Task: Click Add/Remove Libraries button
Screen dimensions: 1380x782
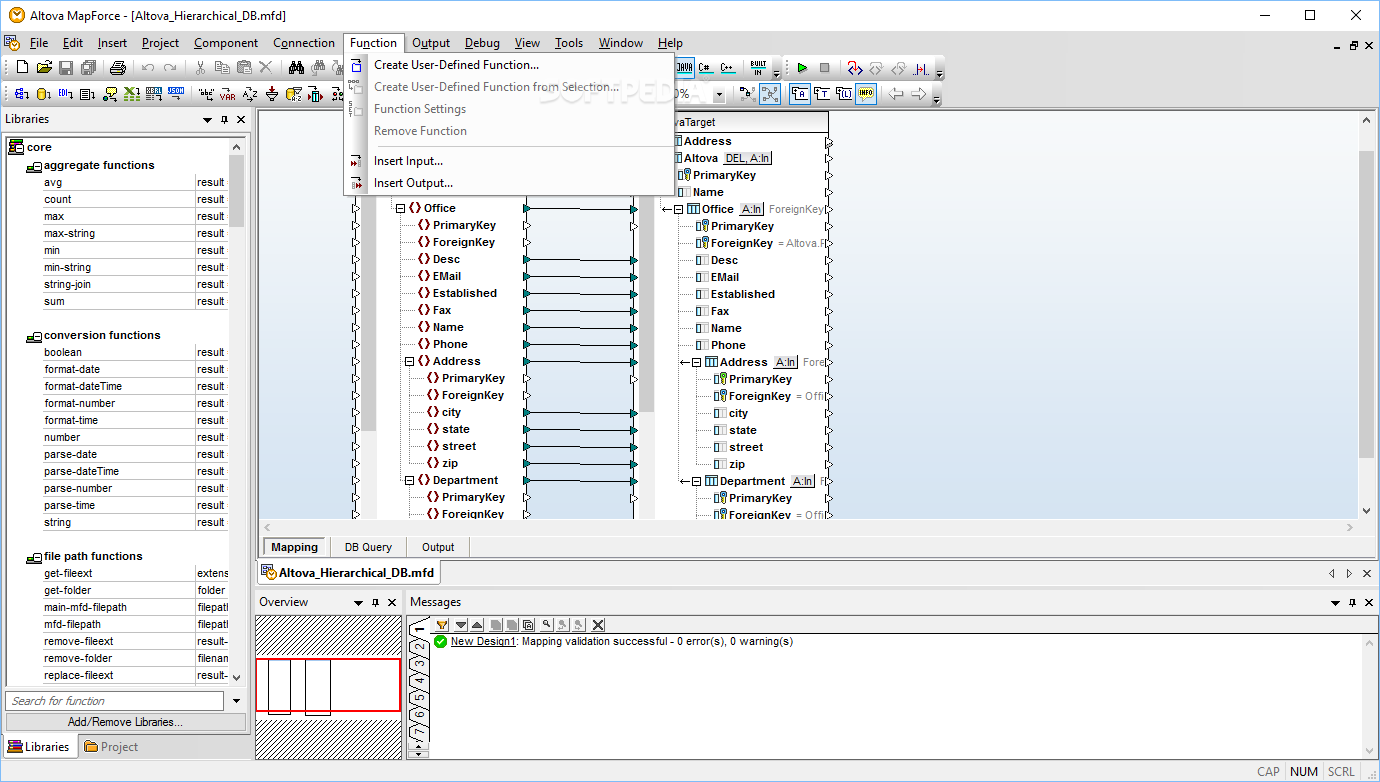Action: (125, 722)
